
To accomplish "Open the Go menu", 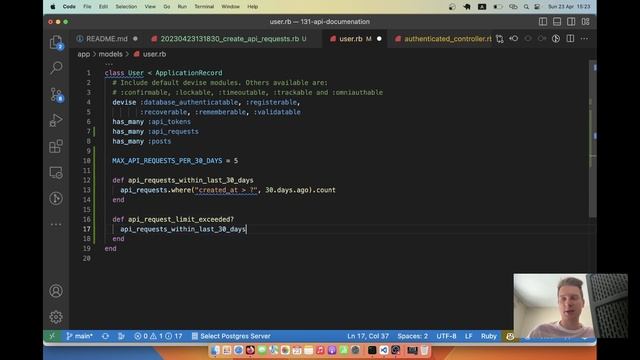I will (x=167, y=7).
